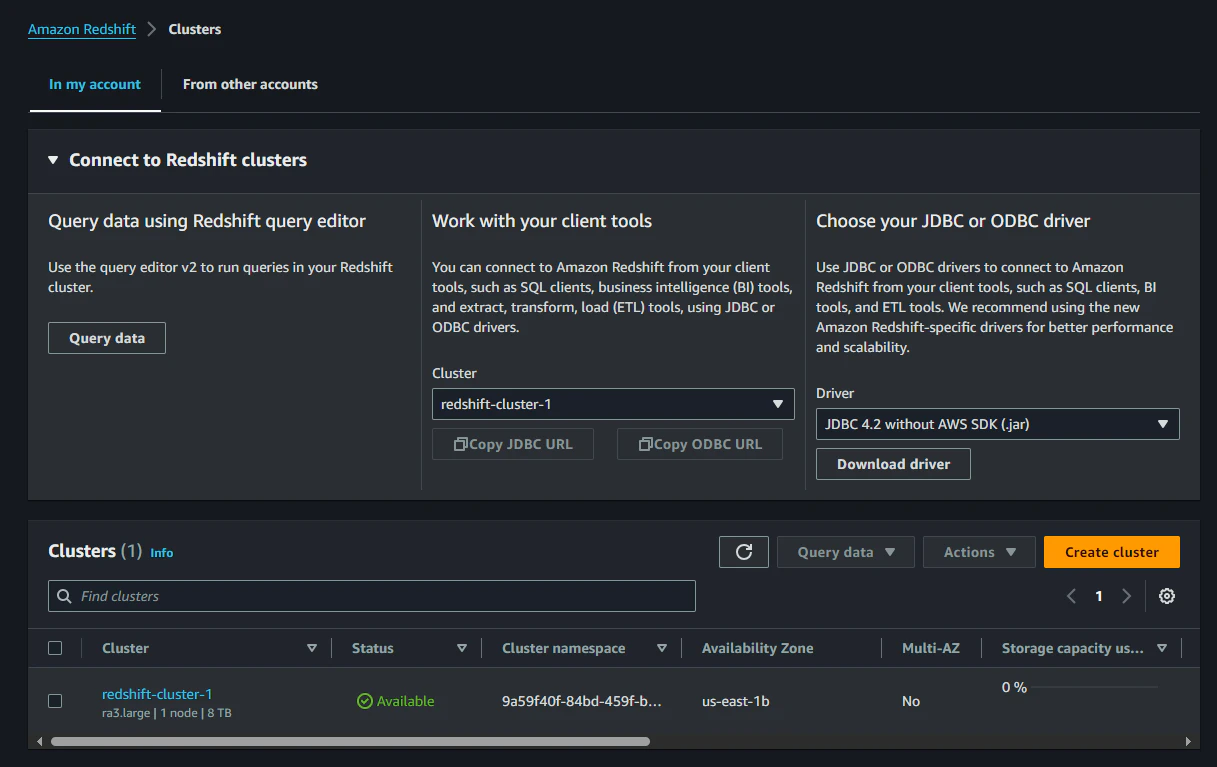Open the Actions dropdown menu
1217x767 pixels.
pos(980,552)
